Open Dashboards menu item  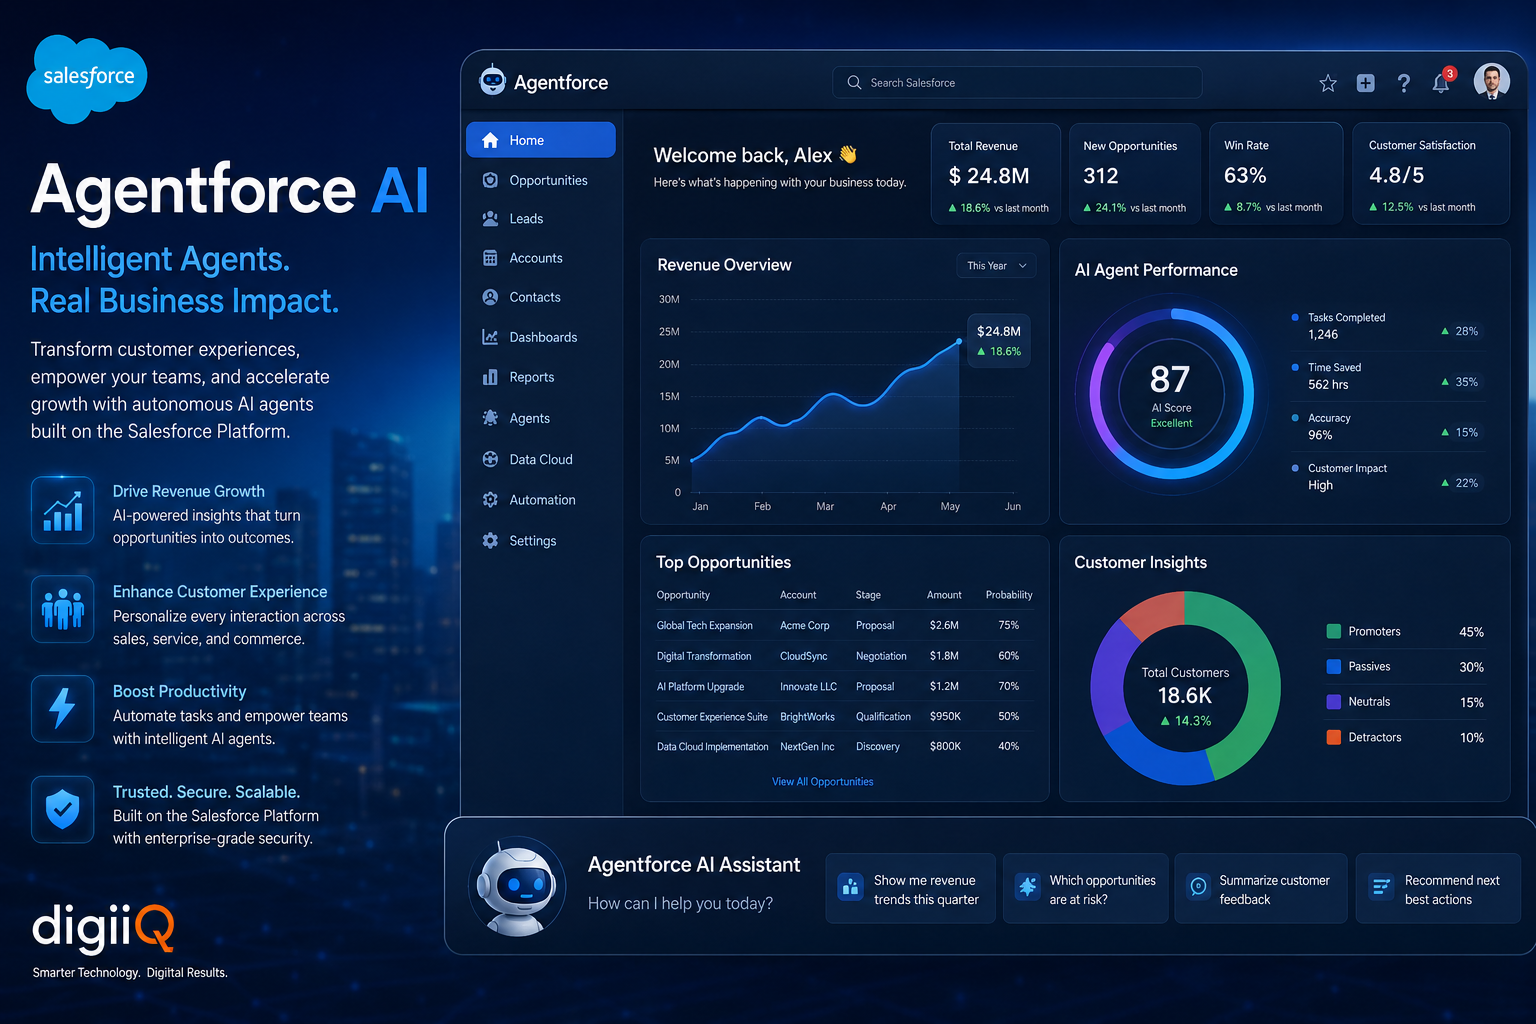click(x=541, y=337)
